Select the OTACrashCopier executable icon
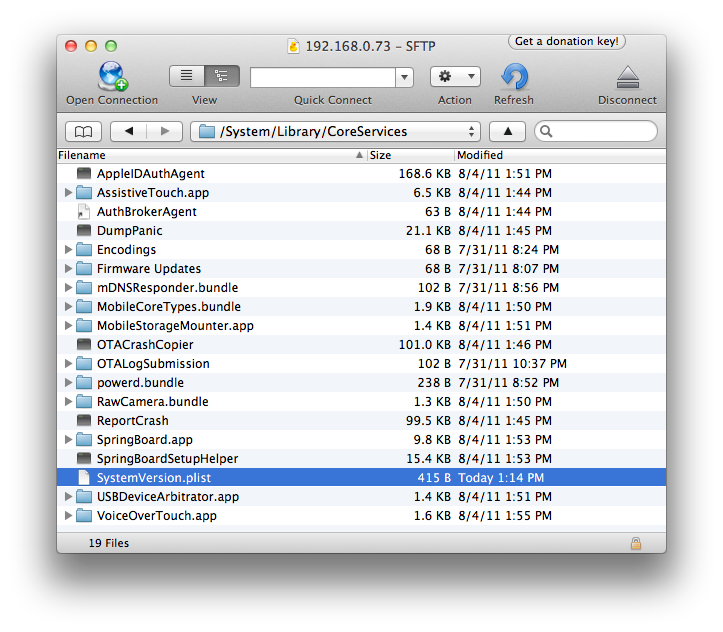 [x=84, y=344]
